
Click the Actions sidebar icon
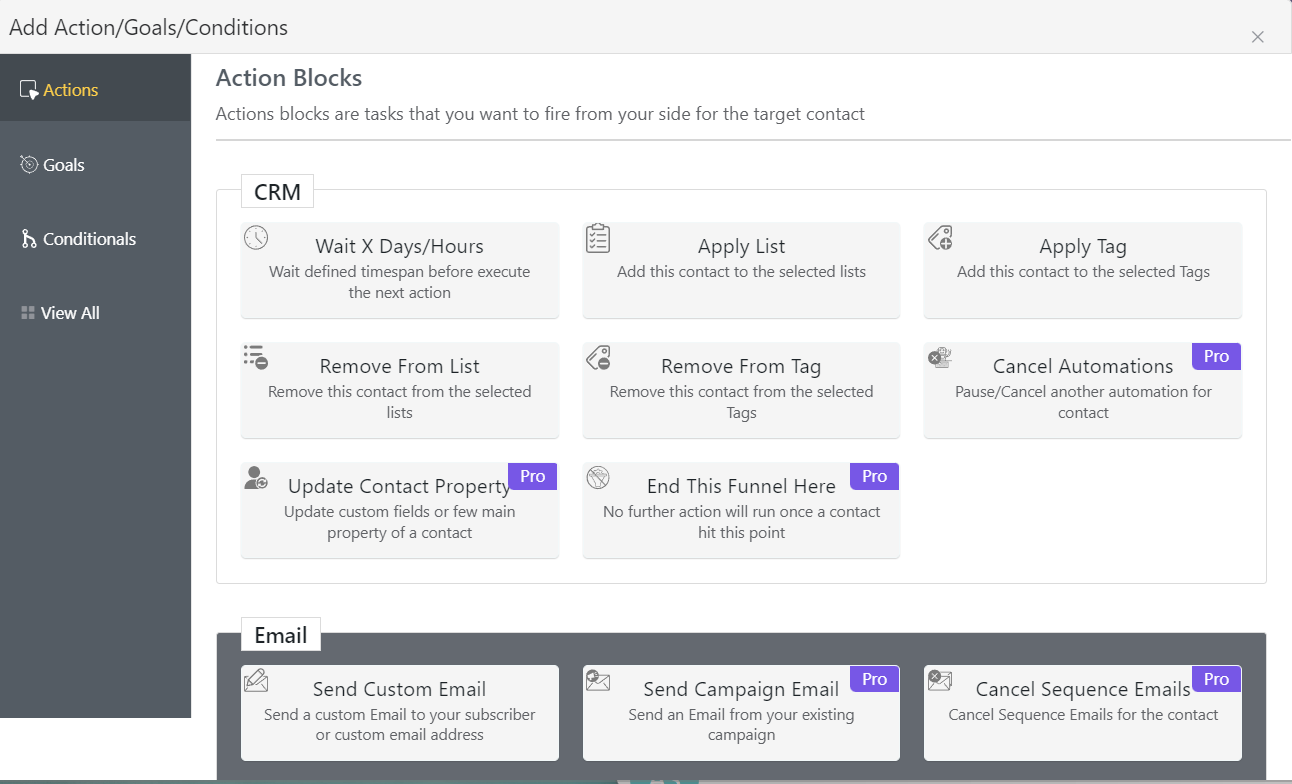point(29,90)
